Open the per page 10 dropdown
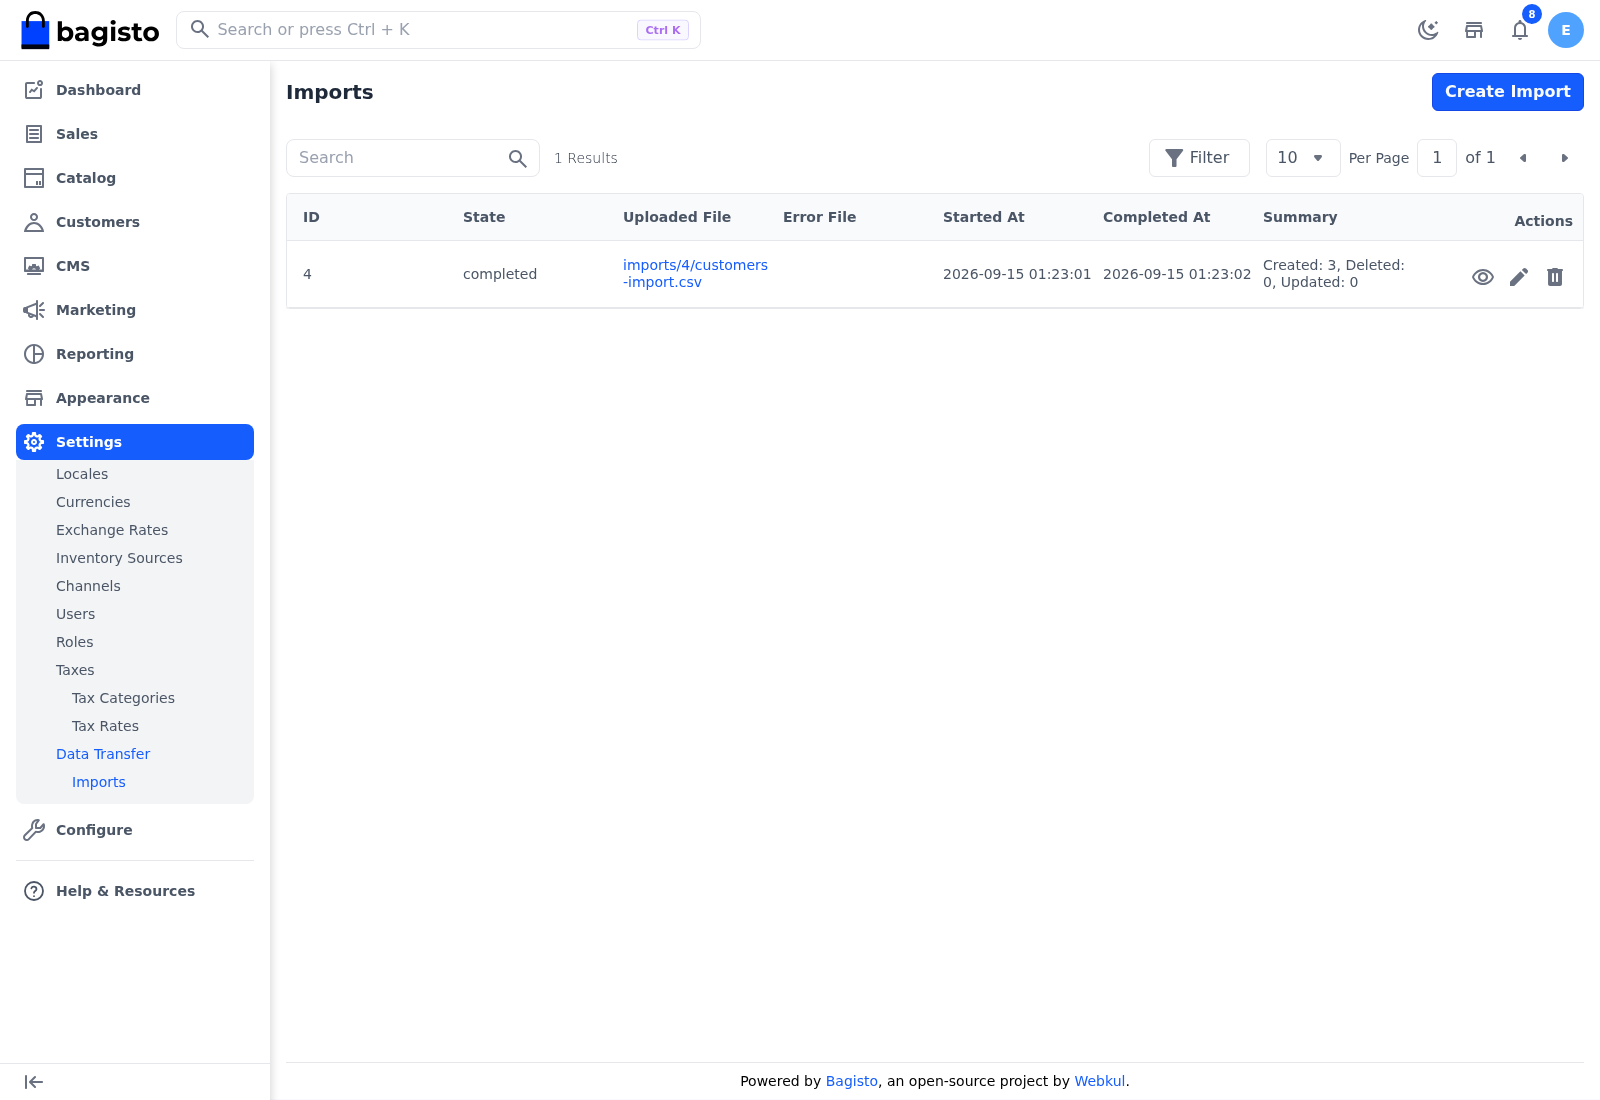 [1303, 158]
